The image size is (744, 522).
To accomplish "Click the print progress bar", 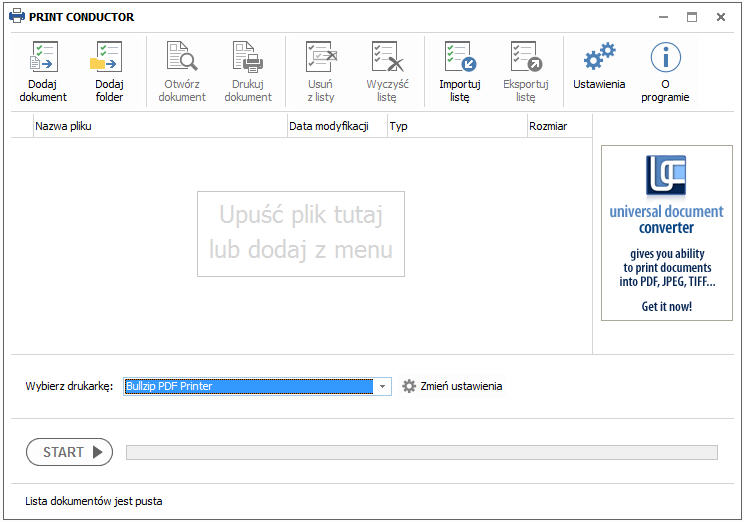I will [421, 453].
